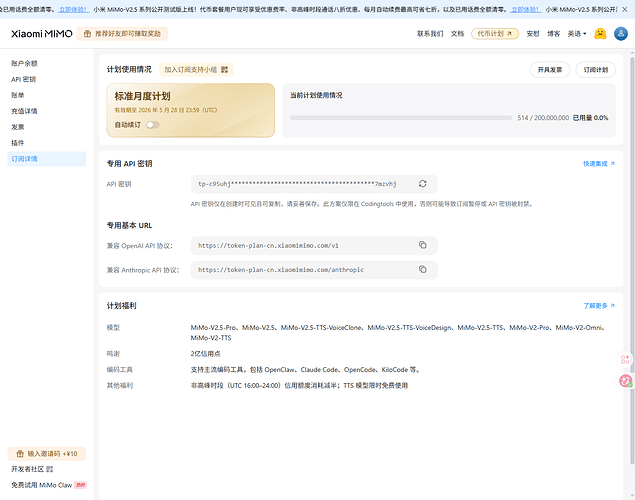Image resolution: width=635 pixels, height=500 pixels.
Task: Open the API 密钥 sidebar page
Action: click(23, 79)
